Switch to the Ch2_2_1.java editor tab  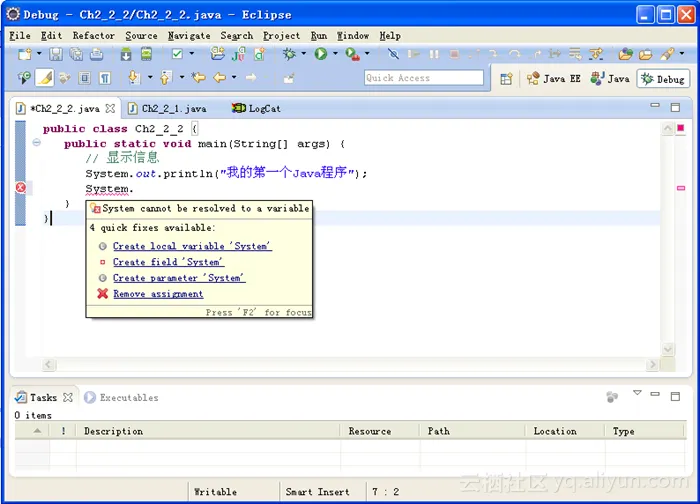pos(173,108)
